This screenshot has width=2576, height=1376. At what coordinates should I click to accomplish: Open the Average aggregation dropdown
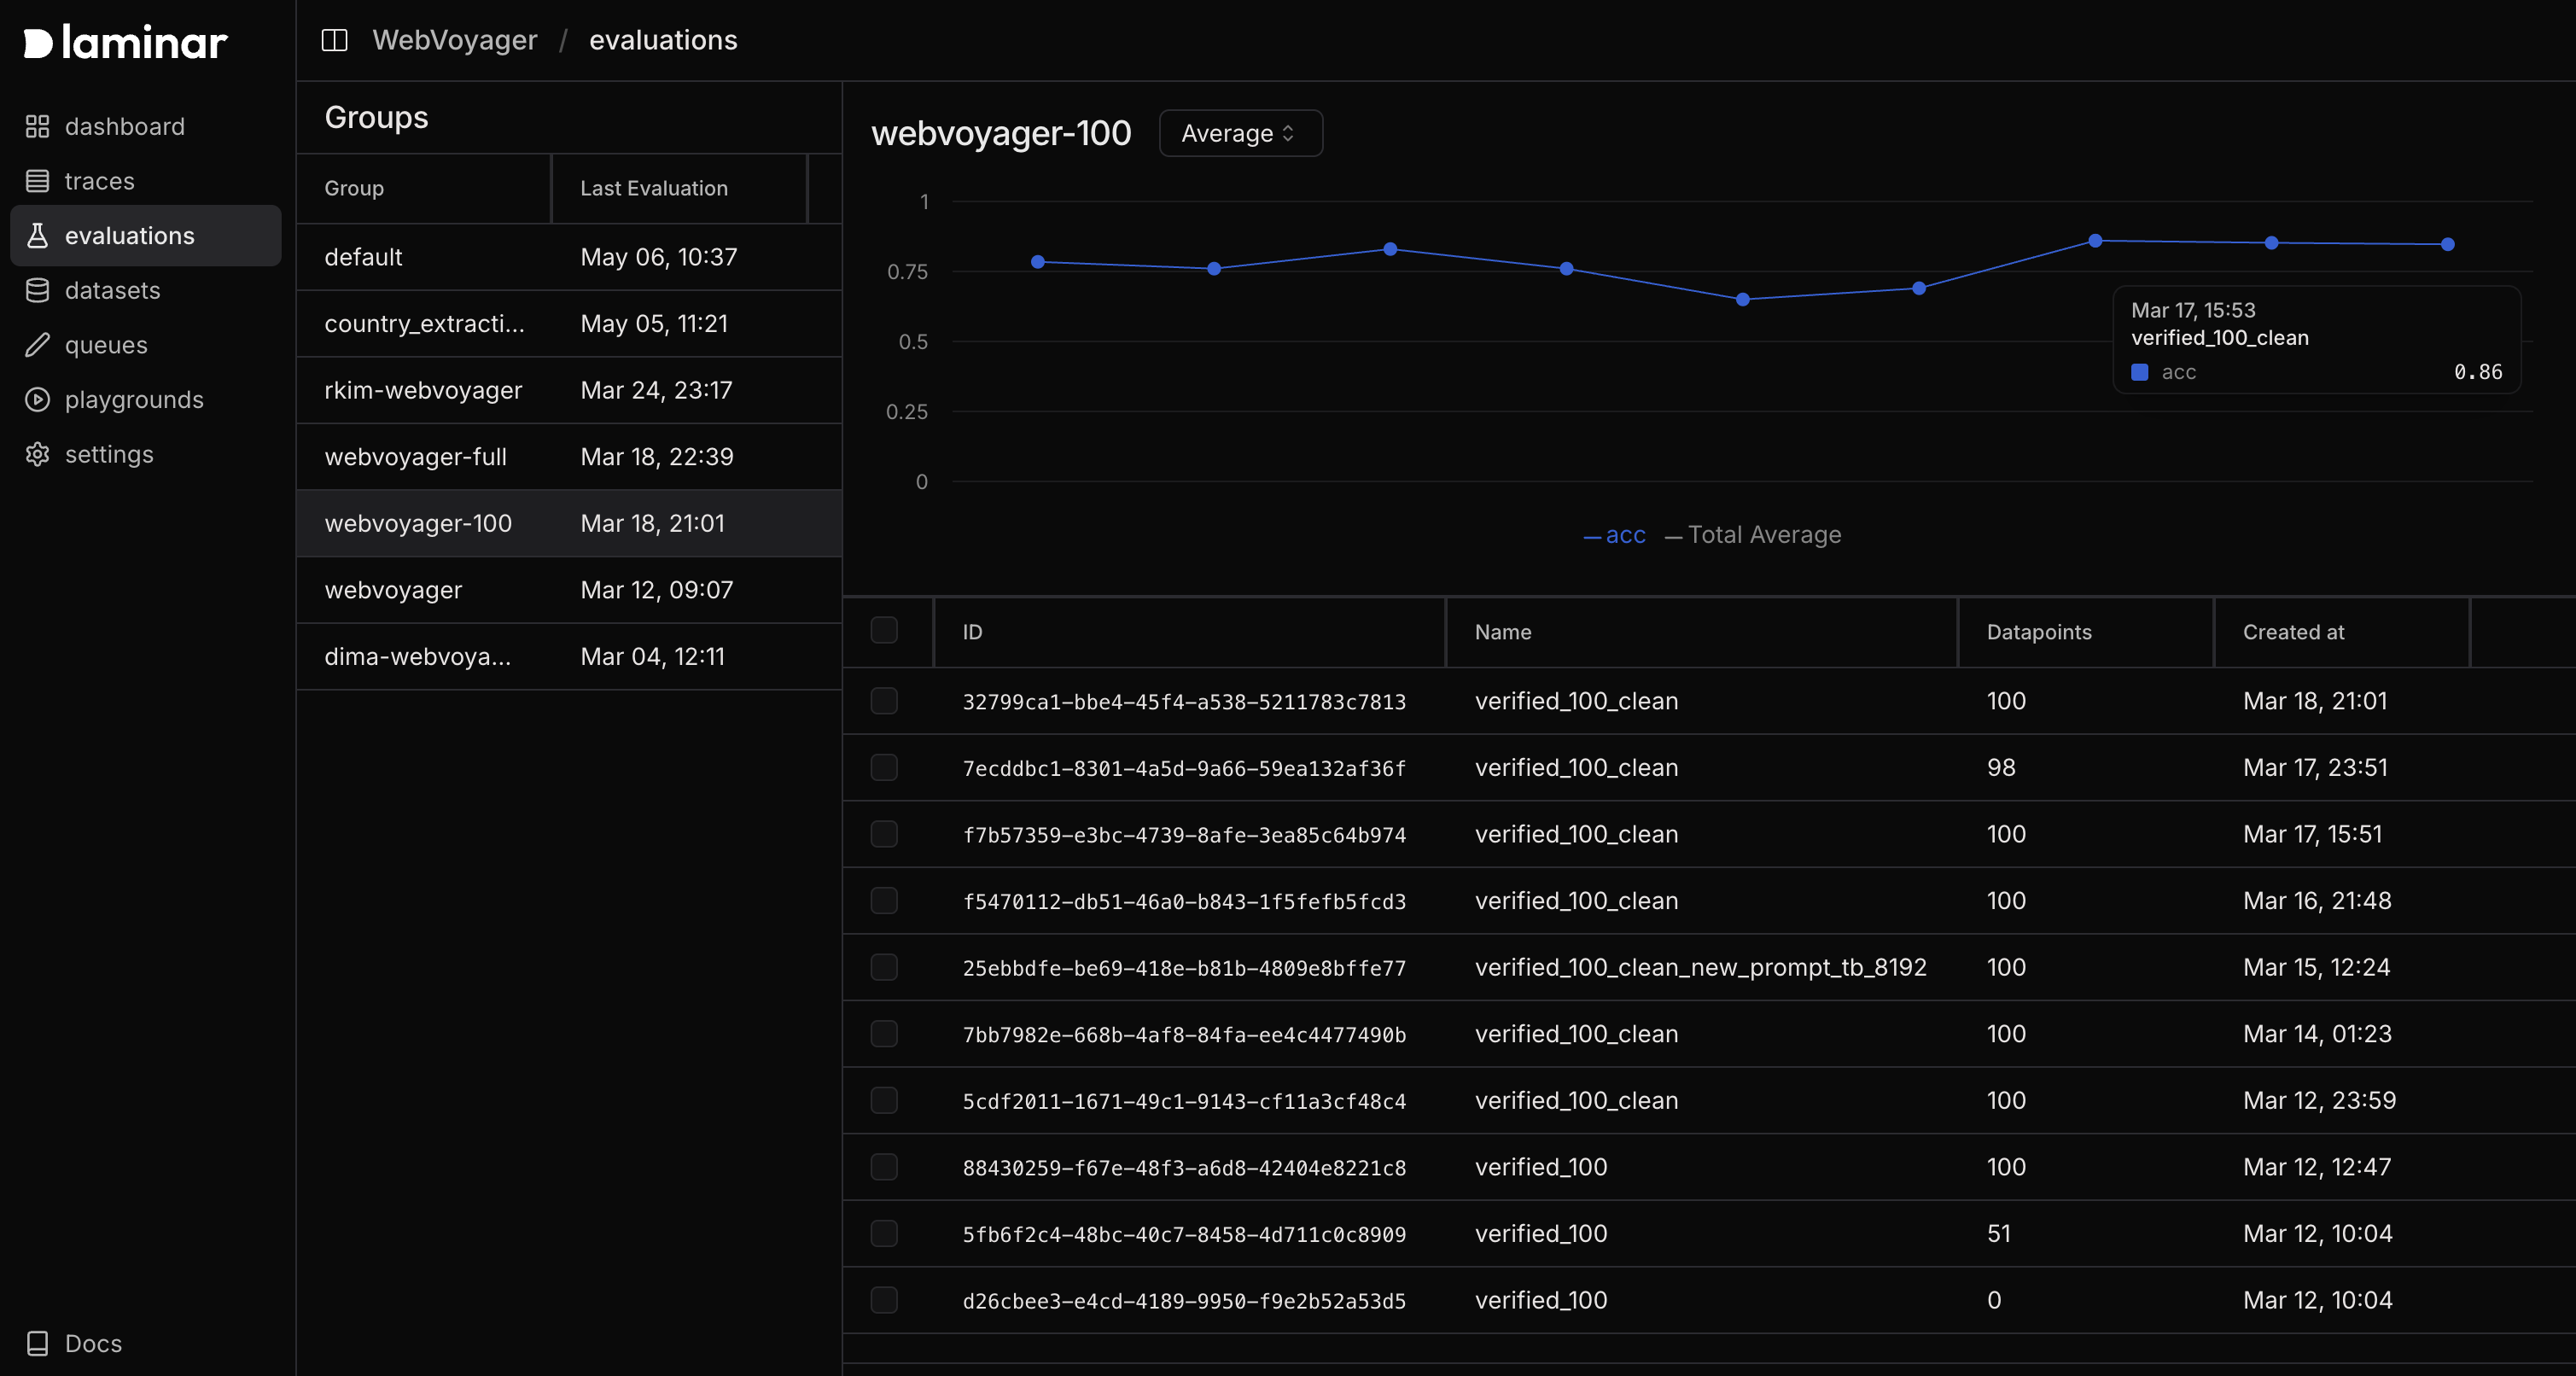click(x=1240, y=133)
